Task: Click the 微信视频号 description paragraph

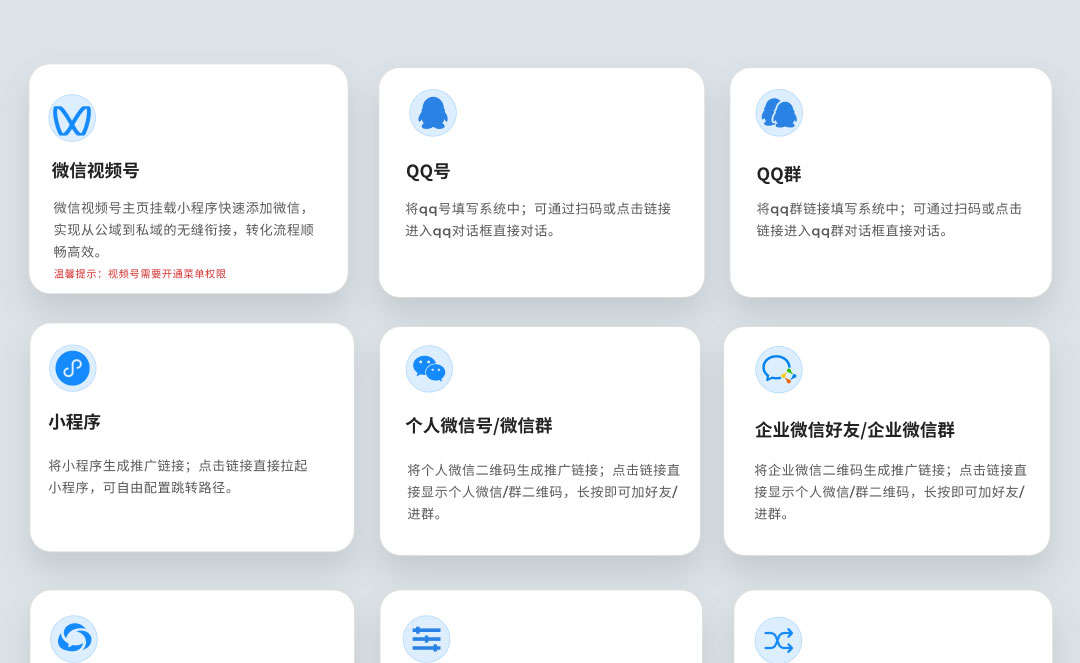Action: [184, 230]
